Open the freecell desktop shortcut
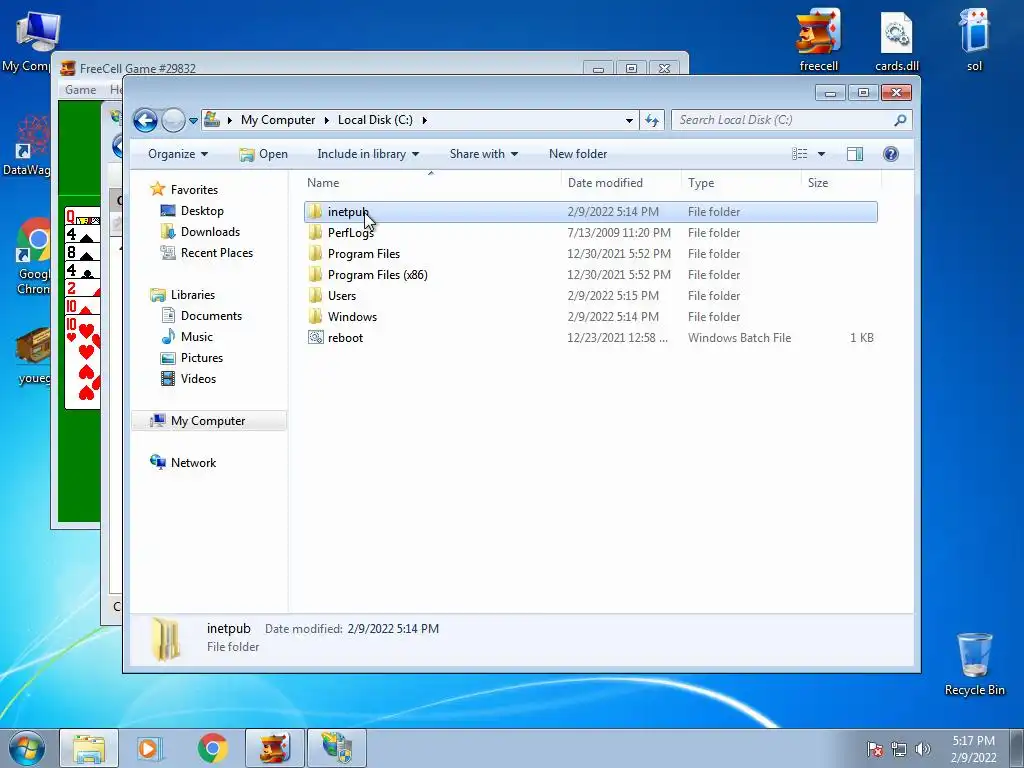 818,40
